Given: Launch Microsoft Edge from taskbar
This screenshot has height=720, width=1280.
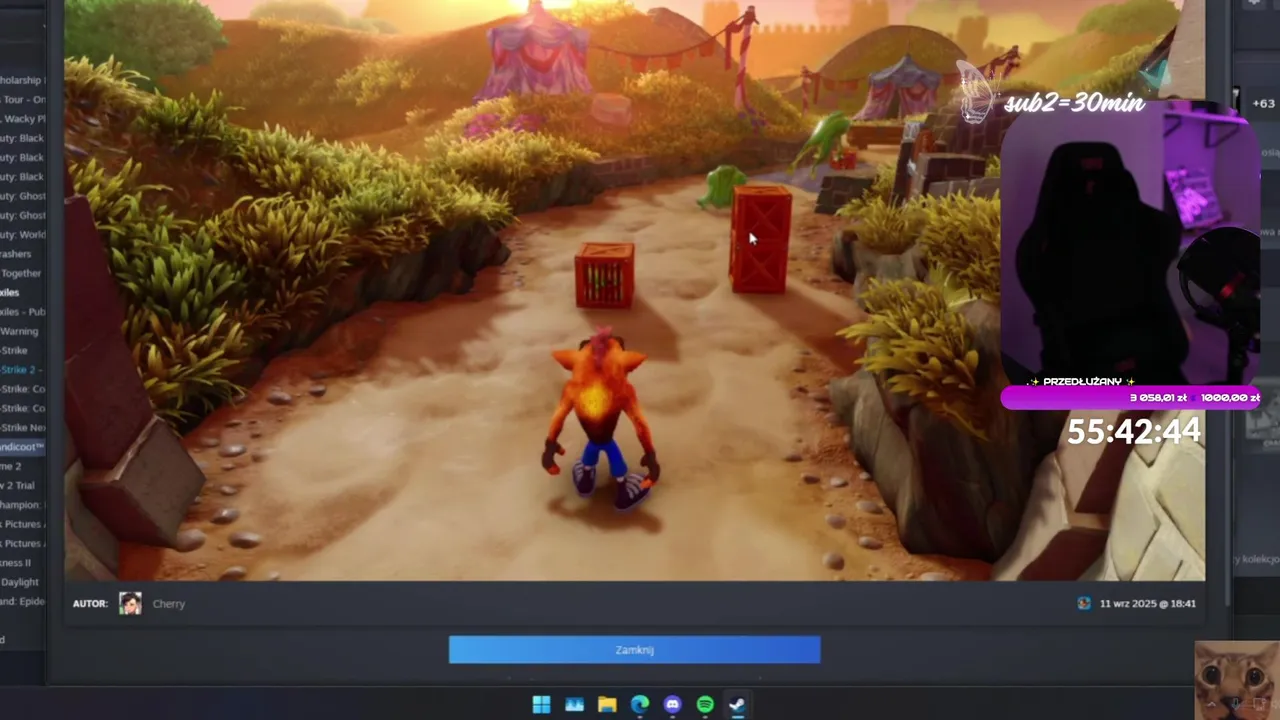Looking at the screenshot, I should click(640, 705).
